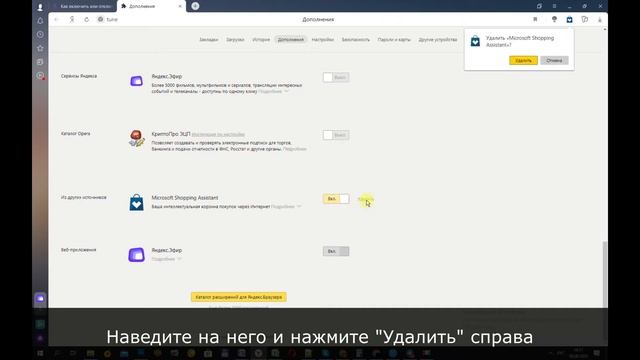Turn off Microsoft Shopping Assistant switch

click(x=336, y=199)
